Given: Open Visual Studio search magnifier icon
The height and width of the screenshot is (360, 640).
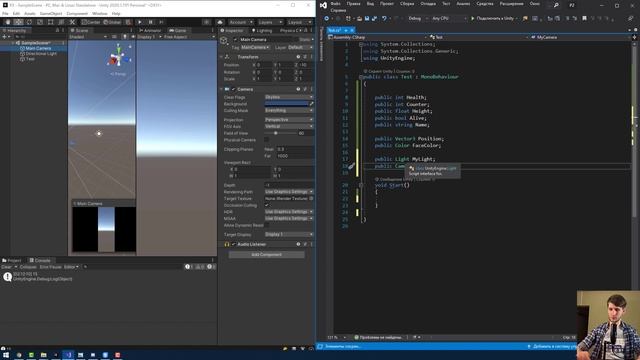Looking at the screenshot, I should coord(556,5).
